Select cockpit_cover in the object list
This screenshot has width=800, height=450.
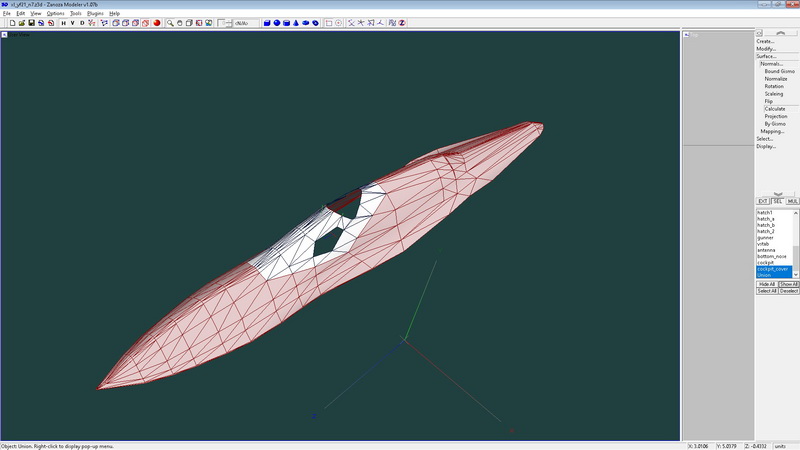pyautogui.click(x=773, y=268)
